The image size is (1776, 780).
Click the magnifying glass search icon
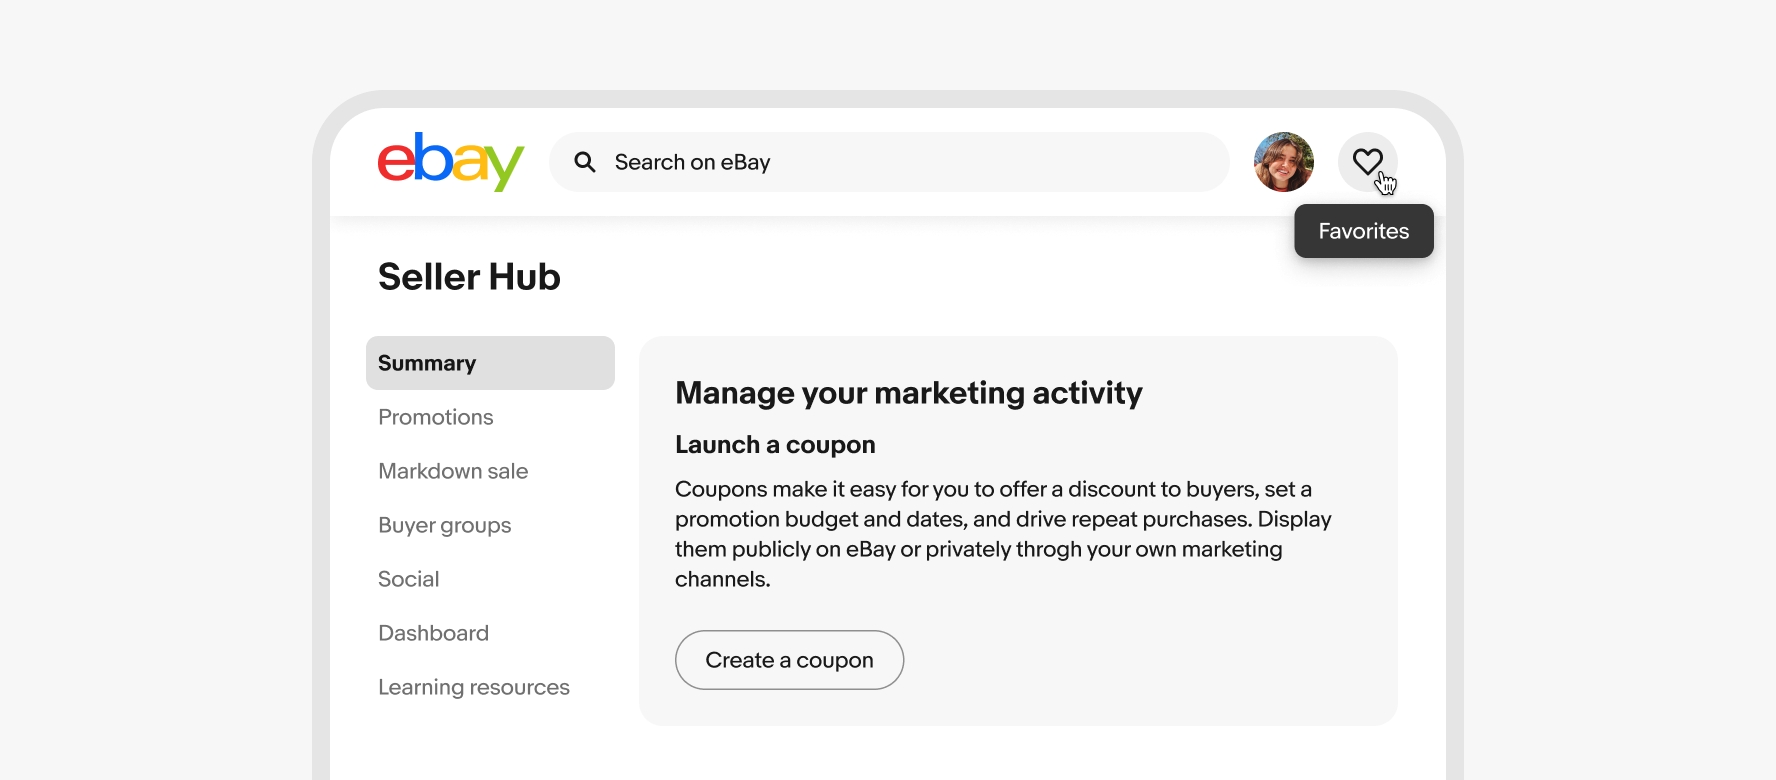pyautogui.click(x=585, y=162)
